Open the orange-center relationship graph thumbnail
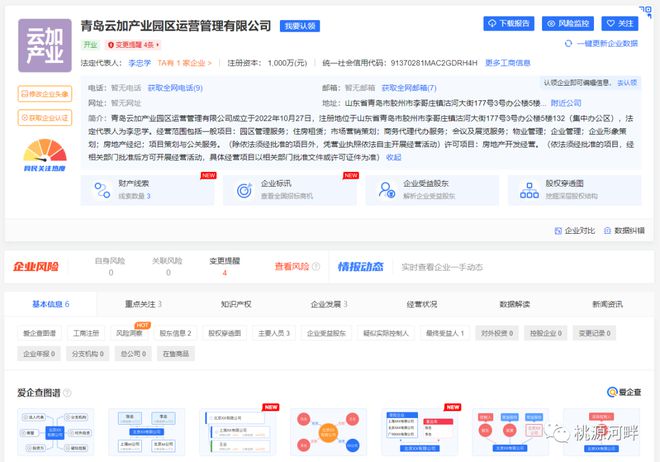This screenshot has height=462, width=660. tap(328, 432)
